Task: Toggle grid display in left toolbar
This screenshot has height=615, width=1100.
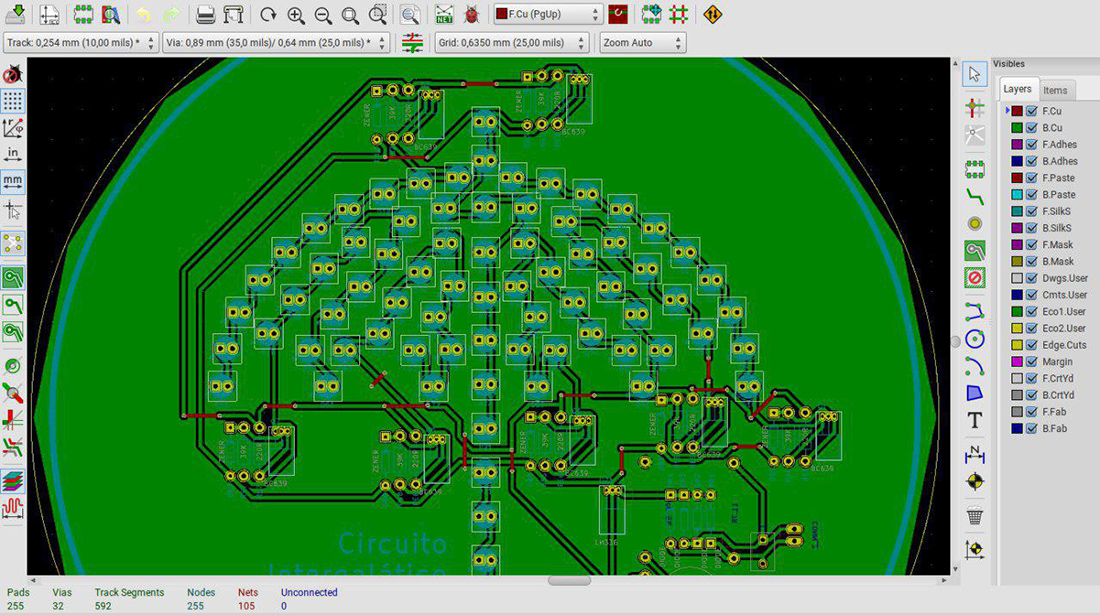Action: pos(13,101)
